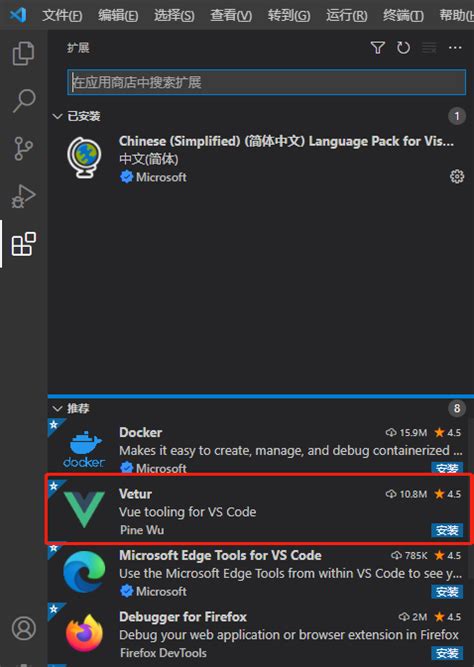
Task: Click the Chinese Language Pack globe icon
Action: pyautogui.click(x=84, y=157)
